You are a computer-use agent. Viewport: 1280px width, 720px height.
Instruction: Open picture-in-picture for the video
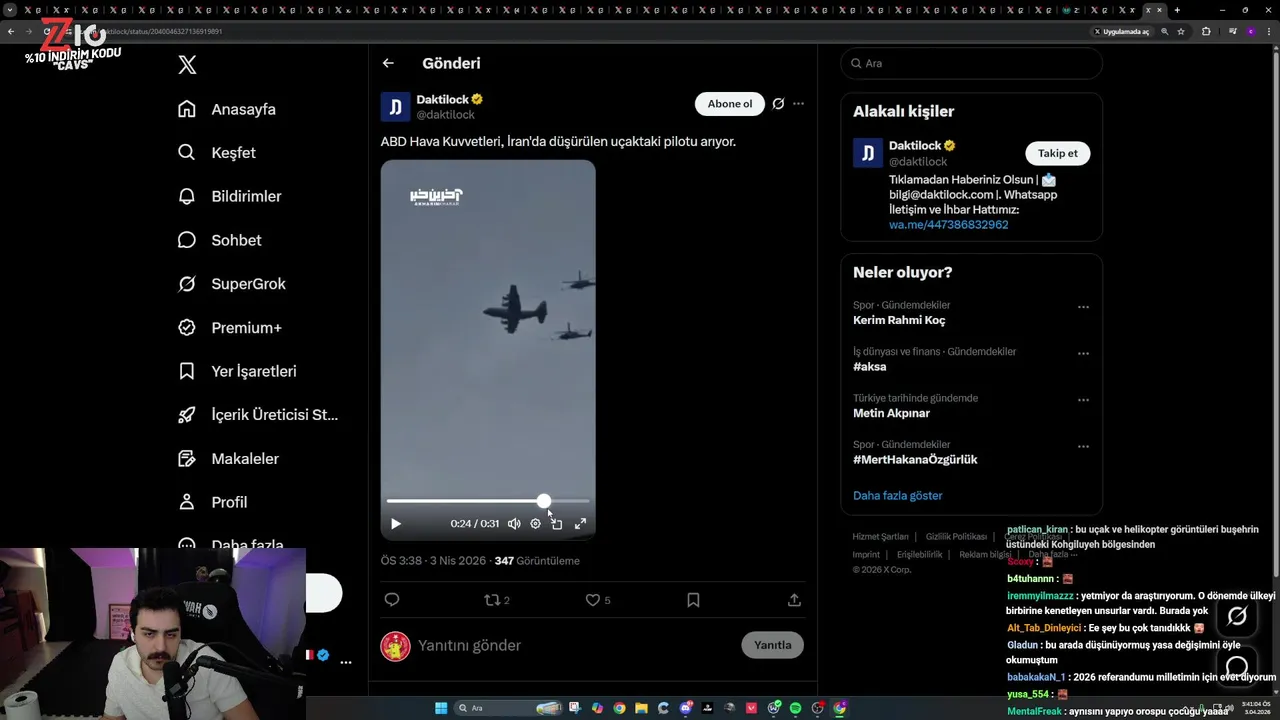coord(557,523)
